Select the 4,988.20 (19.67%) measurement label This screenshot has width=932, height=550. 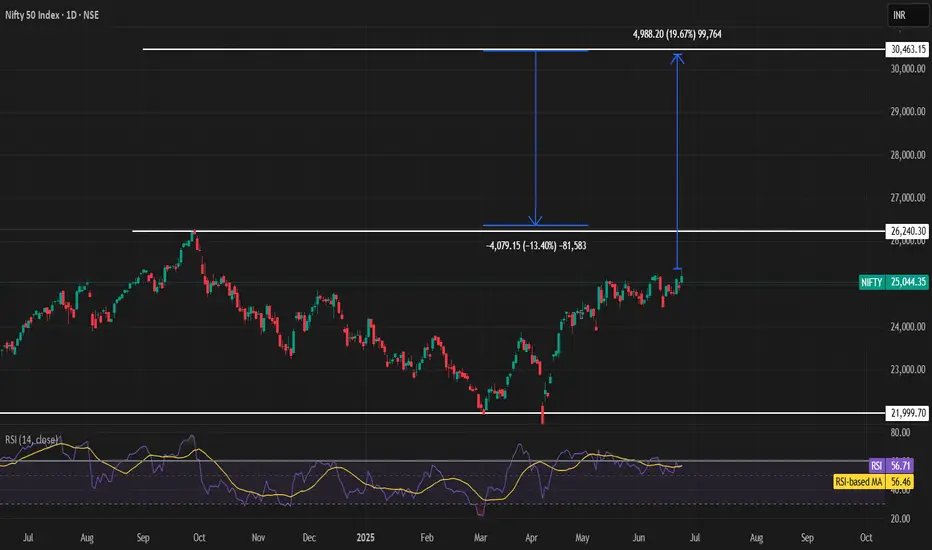[x=677, y=34]
